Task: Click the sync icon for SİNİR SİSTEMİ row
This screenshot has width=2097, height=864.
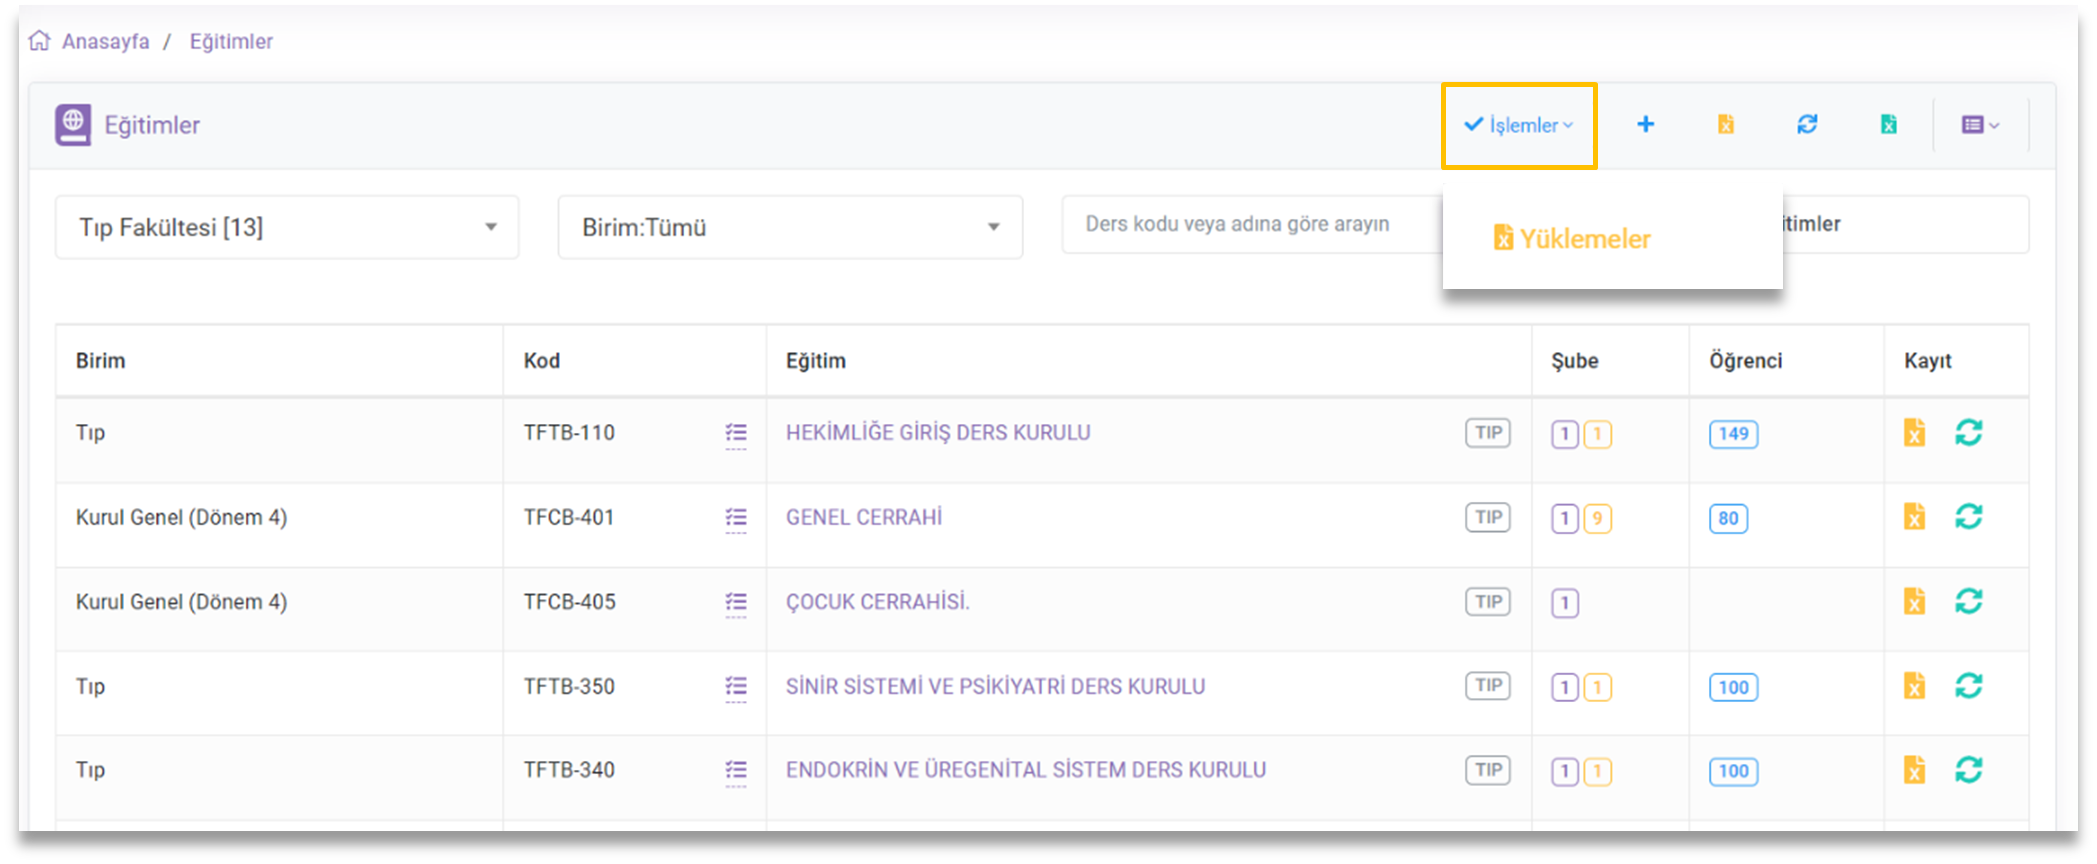Action: point(1969,685)
